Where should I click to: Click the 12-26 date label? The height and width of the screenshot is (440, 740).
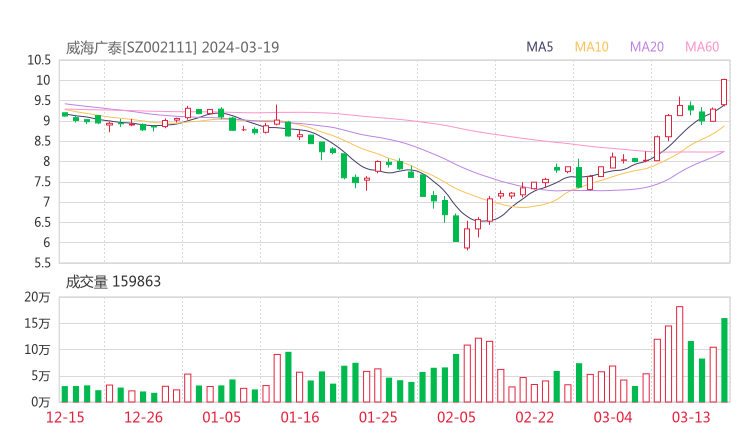143,418
